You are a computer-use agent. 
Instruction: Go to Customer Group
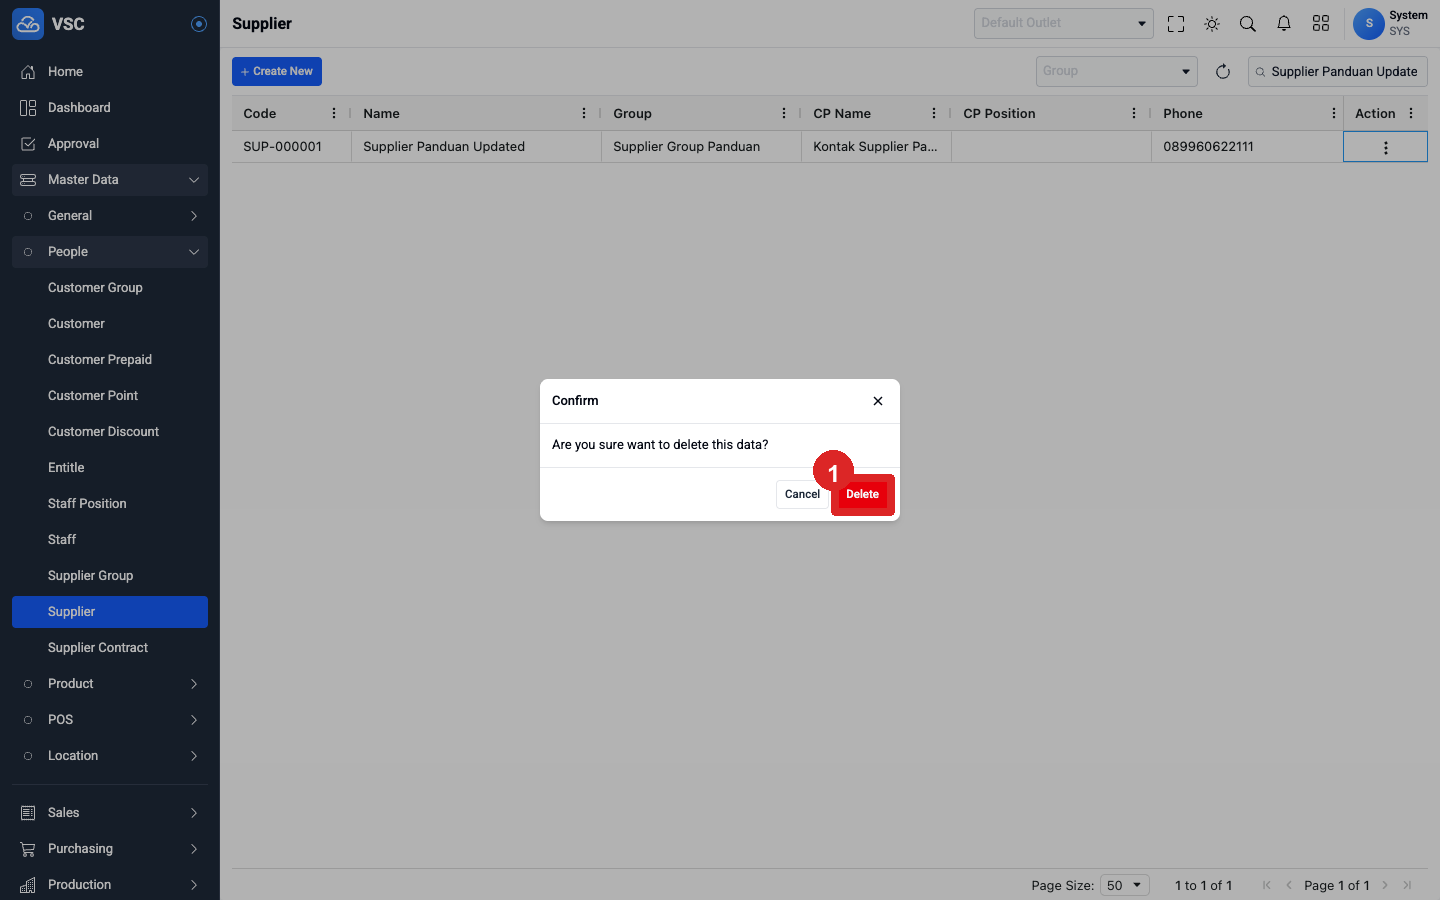(x=110, y=288)
